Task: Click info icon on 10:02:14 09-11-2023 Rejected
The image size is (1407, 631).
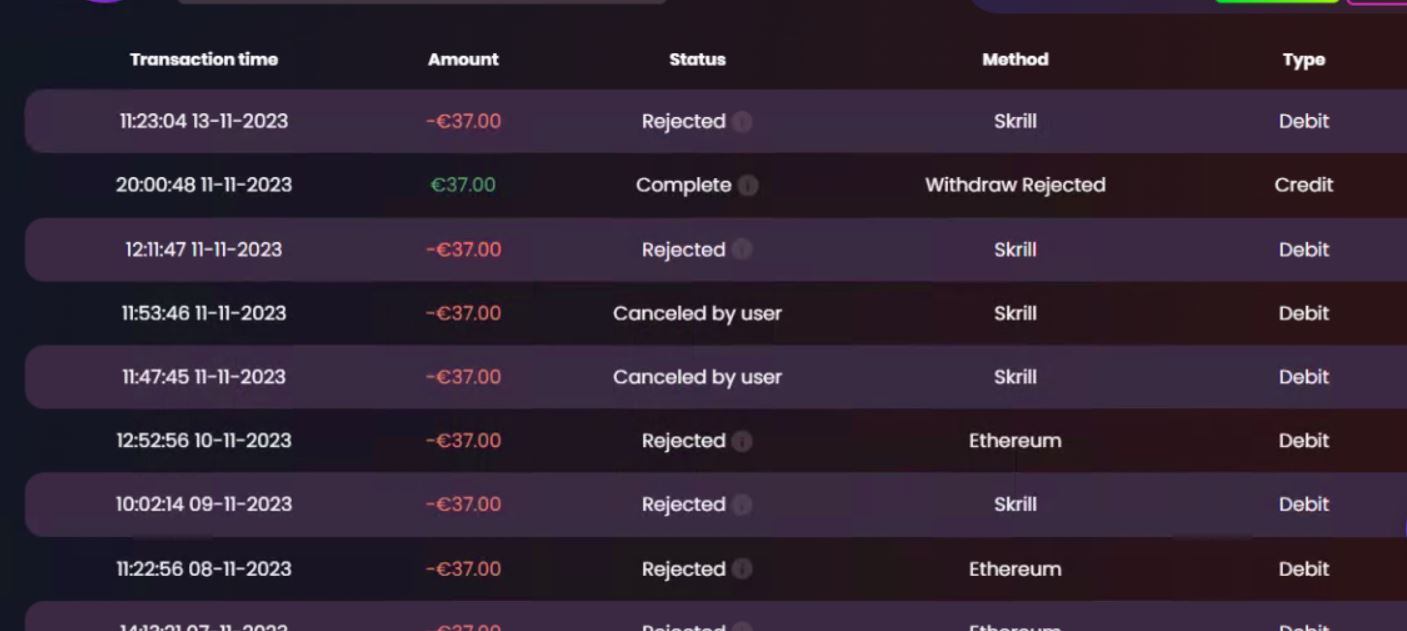Action: coord(742,505)
